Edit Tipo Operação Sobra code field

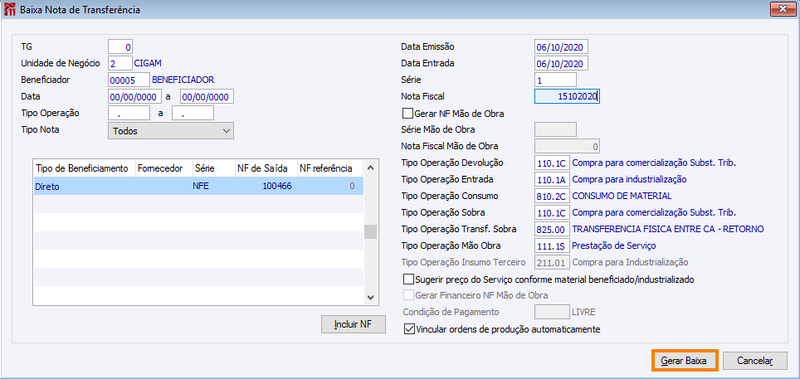(x=552, y=213)
